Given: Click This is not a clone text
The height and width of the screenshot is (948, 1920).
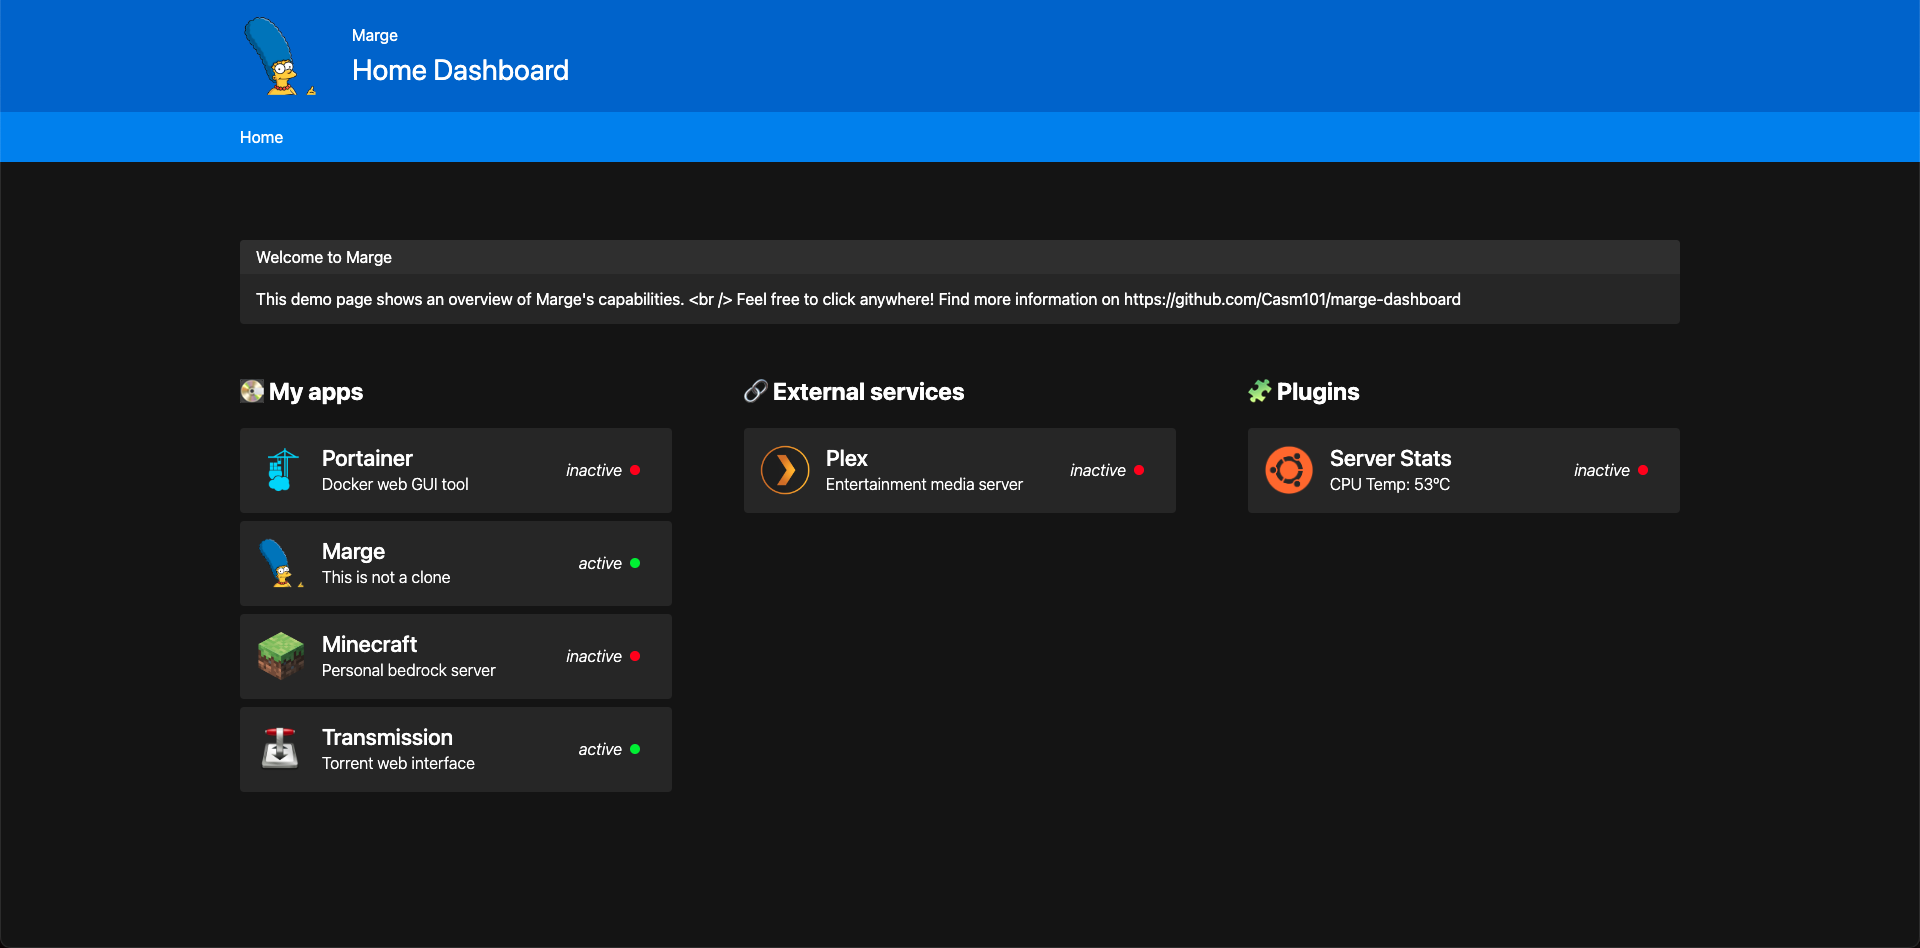Looking at the screenshot, I should (x=386, y=577).
